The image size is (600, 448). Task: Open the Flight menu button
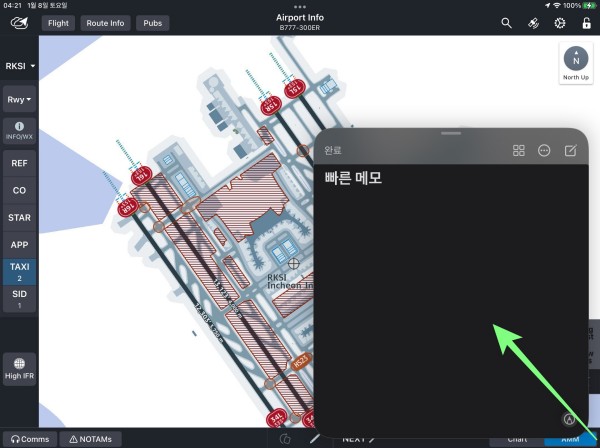click(x=59, y=22)
